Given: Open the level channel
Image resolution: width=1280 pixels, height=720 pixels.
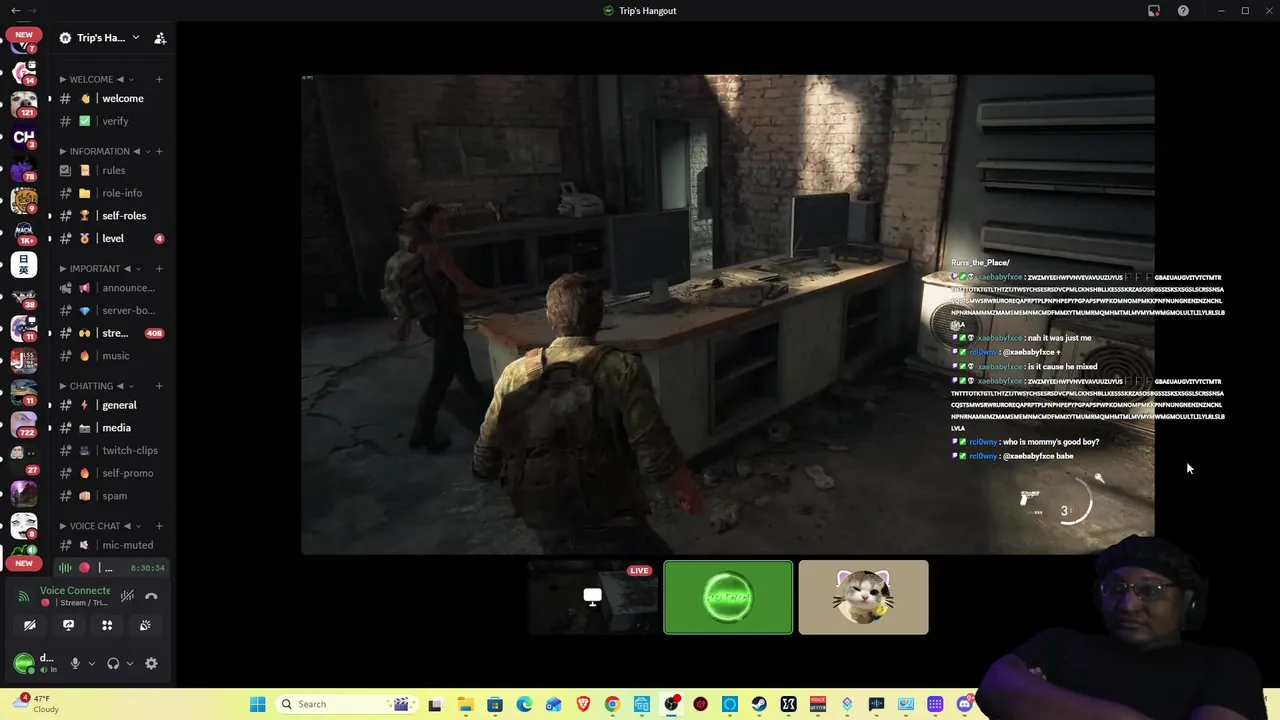Looking at the screenshot, I should click(112, 238).
